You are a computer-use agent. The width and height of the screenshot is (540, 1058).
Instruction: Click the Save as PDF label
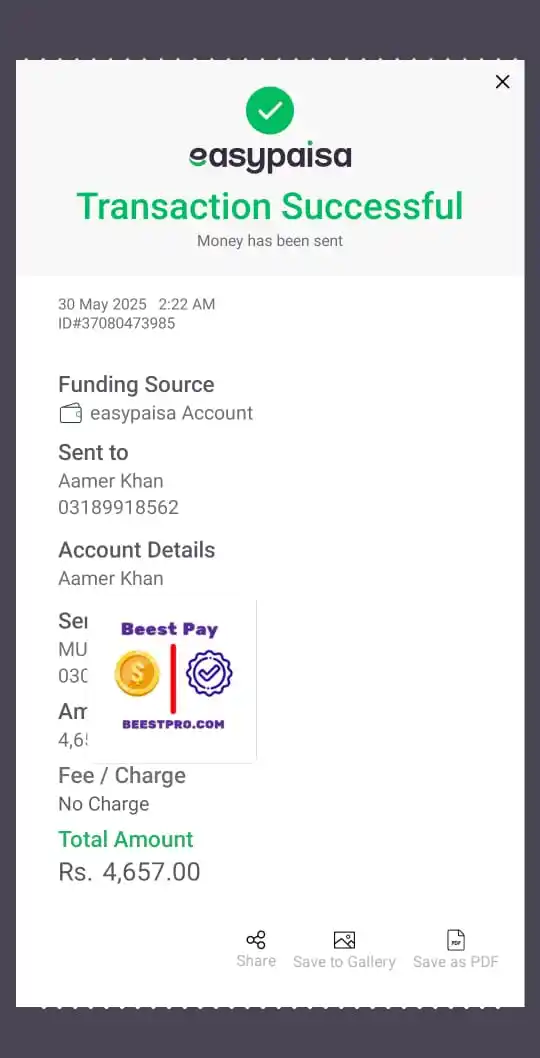click(456, 962)
